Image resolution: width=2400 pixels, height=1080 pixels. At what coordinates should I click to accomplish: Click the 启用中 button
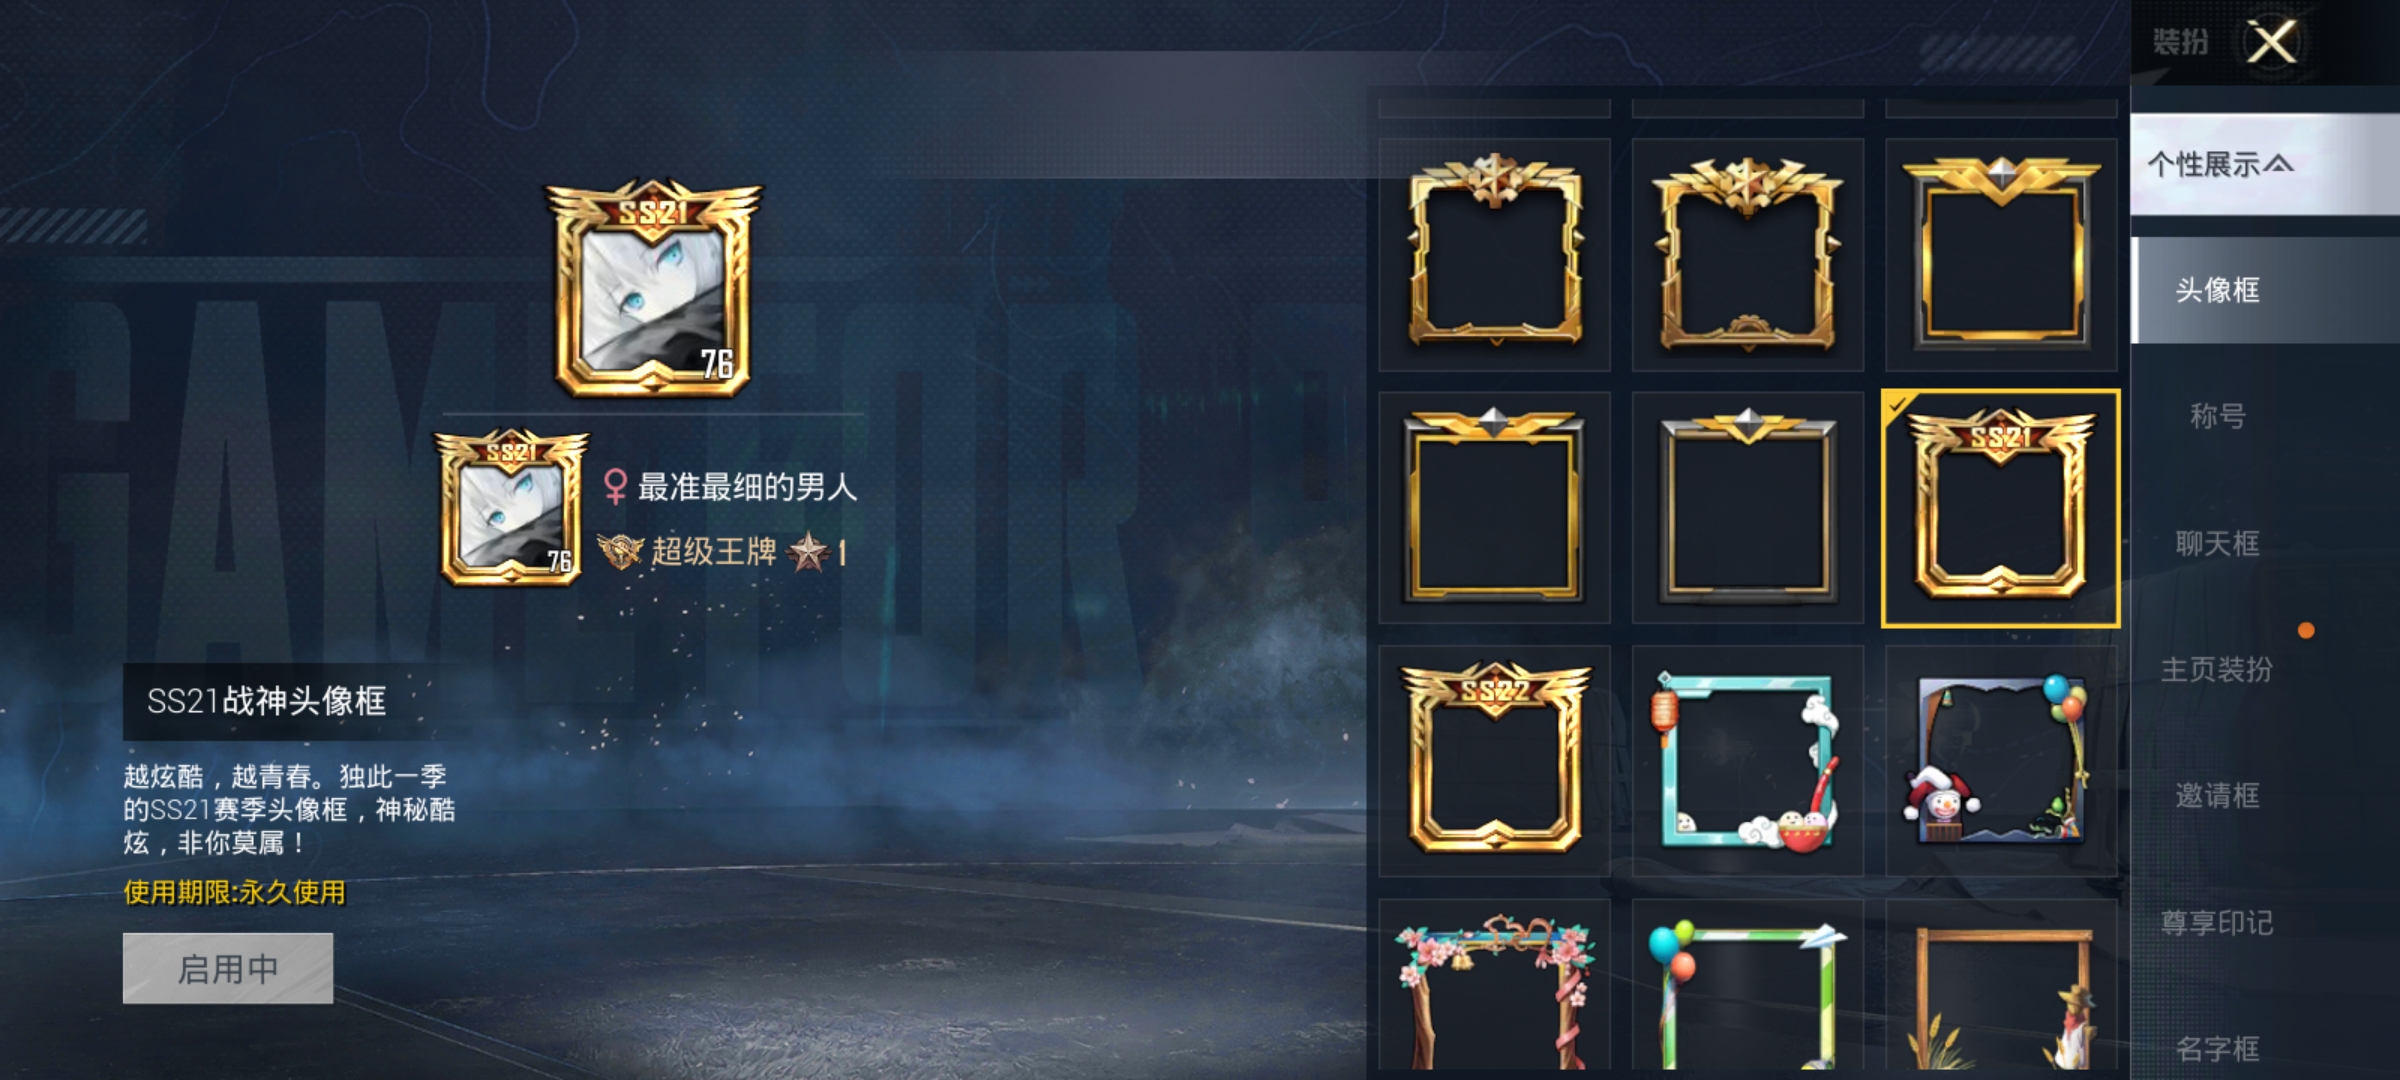coord(228,968)
